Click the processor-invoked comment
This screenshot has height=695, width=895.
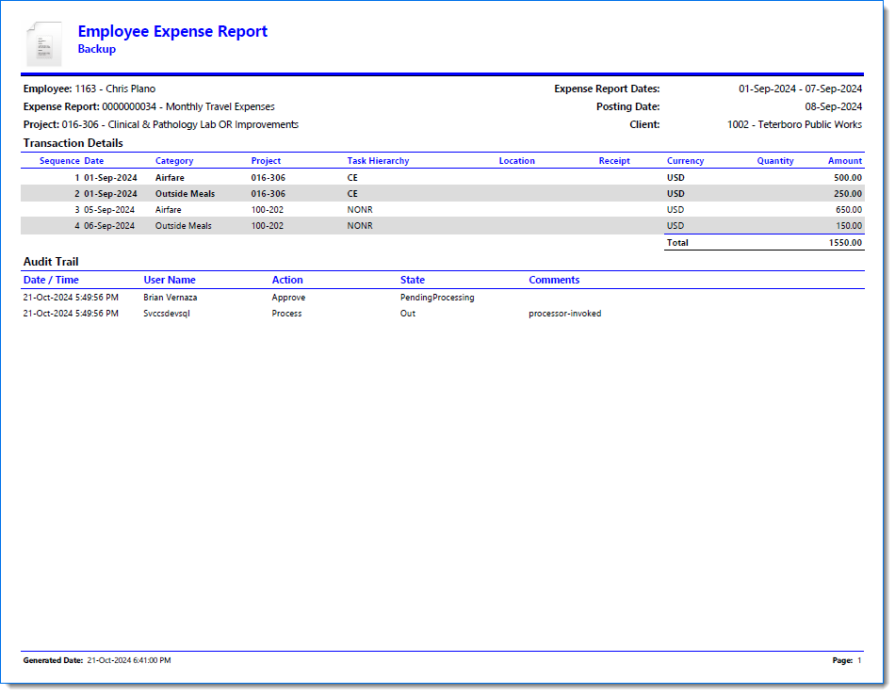click(565, 314)
